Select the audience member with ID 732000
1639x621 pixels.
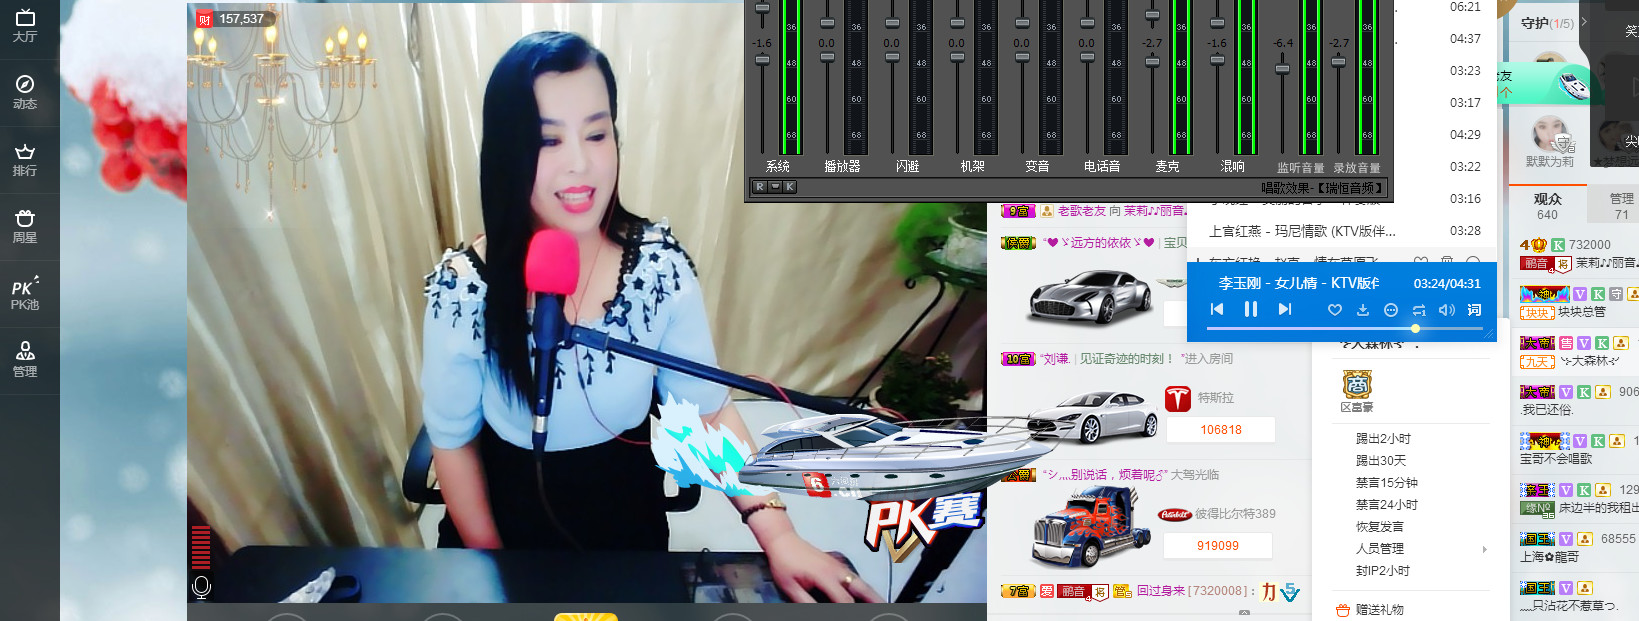coord(1589,245)
